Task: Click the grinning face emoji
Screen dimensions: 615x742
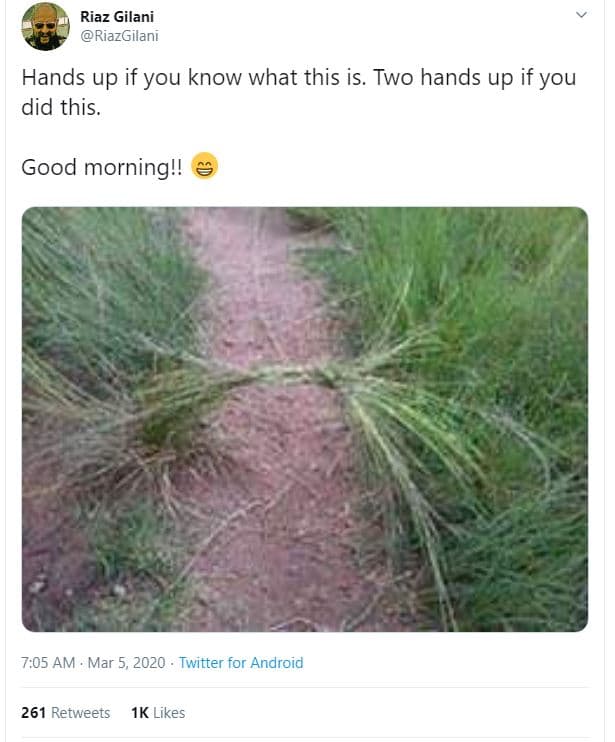Action: click(204, 166)
